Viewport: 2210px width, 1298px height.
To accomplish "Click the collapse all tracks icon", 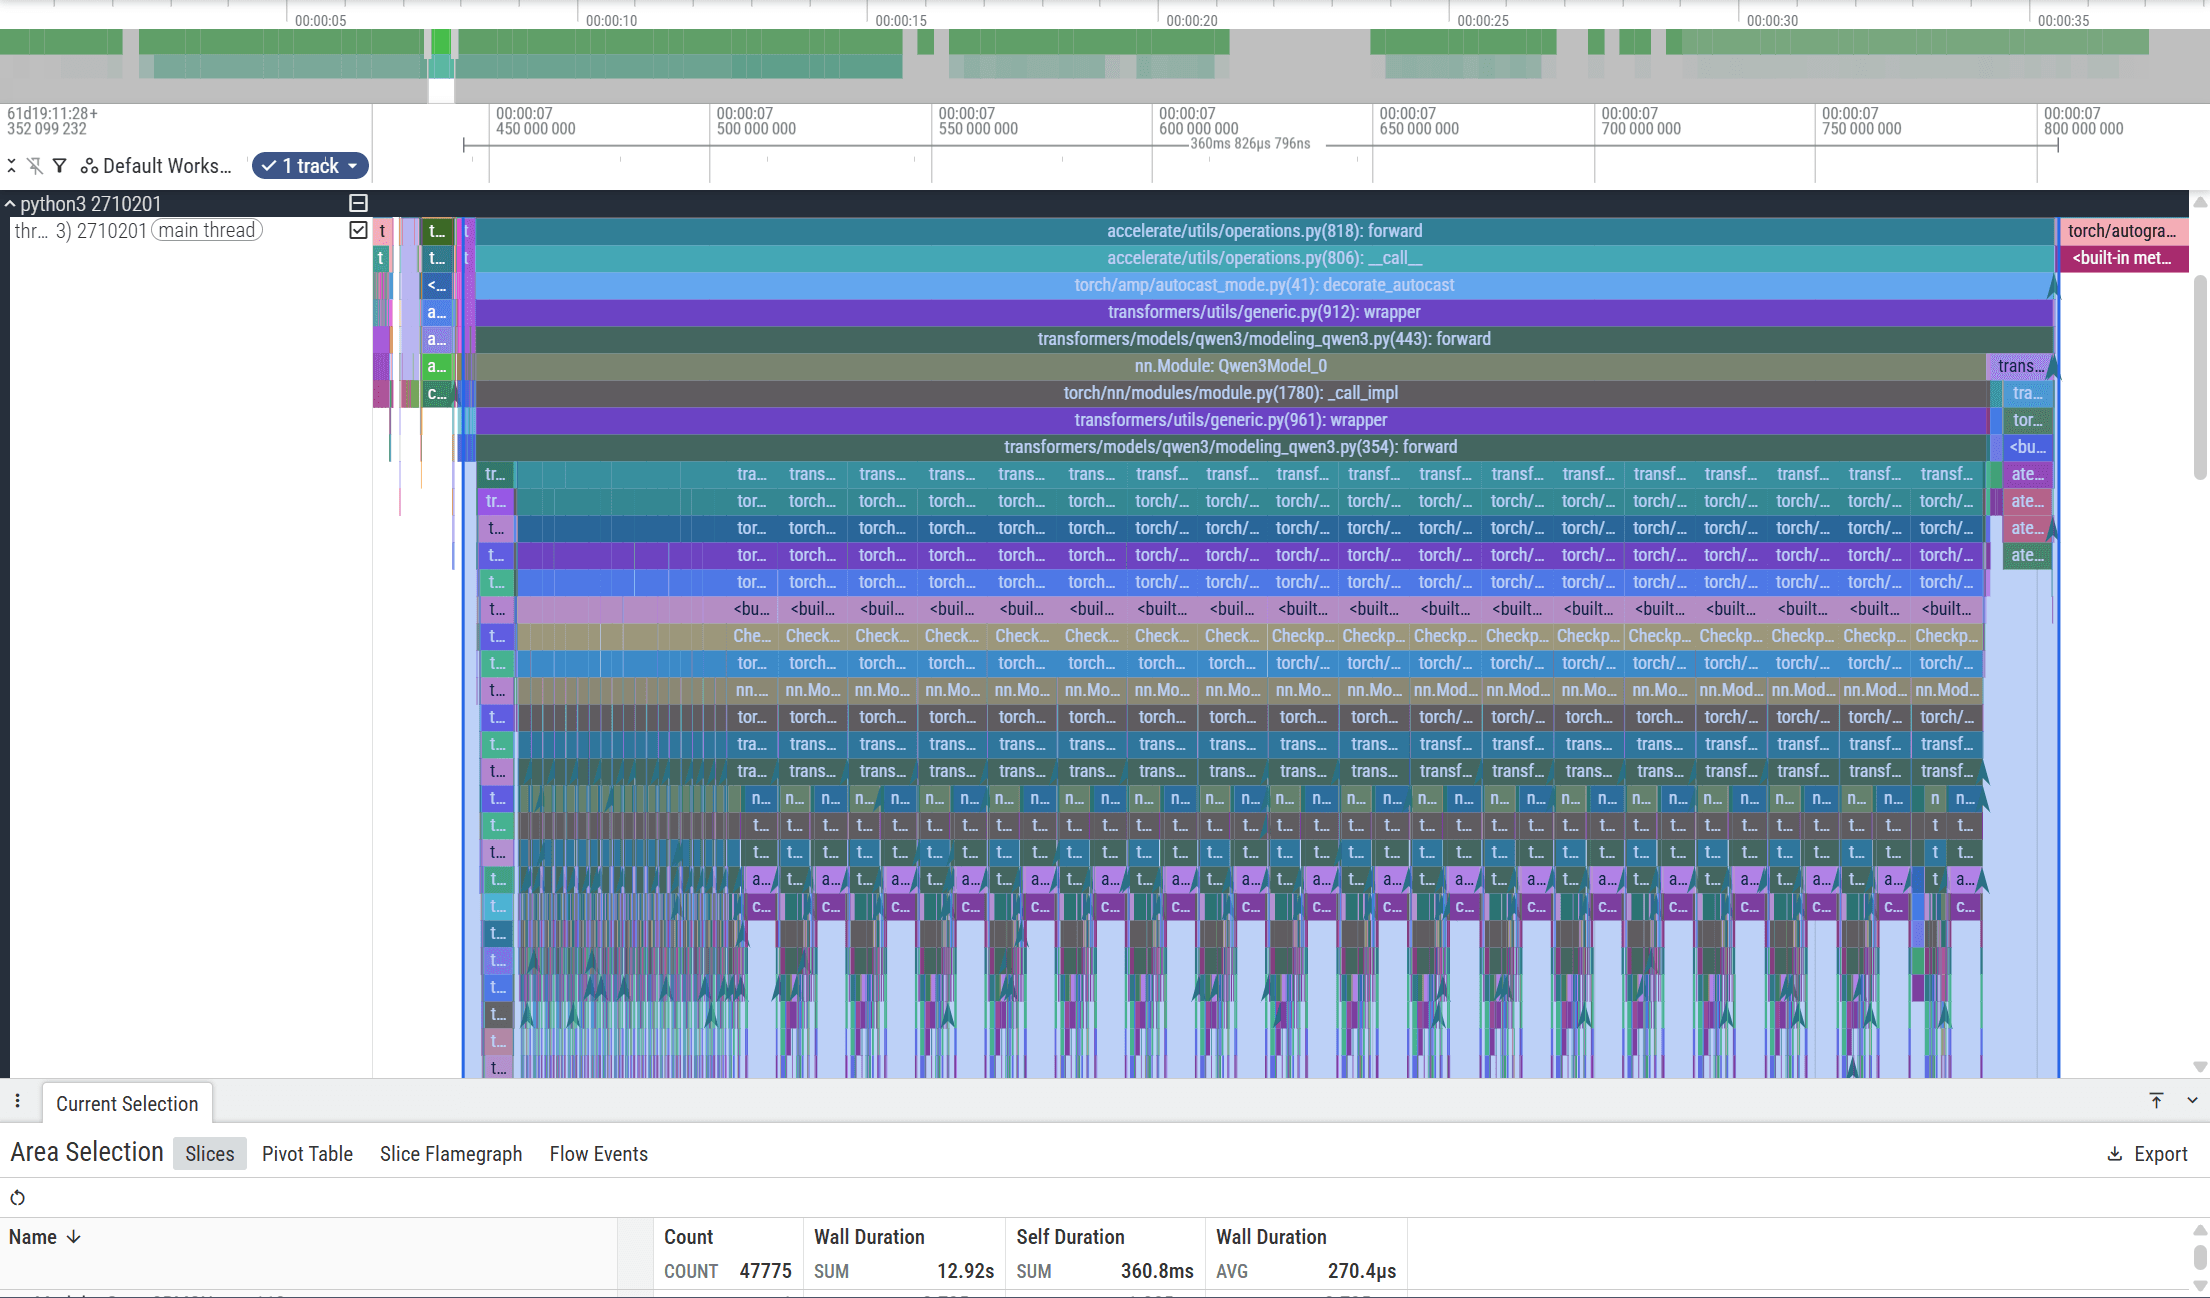I will [11, 166].
